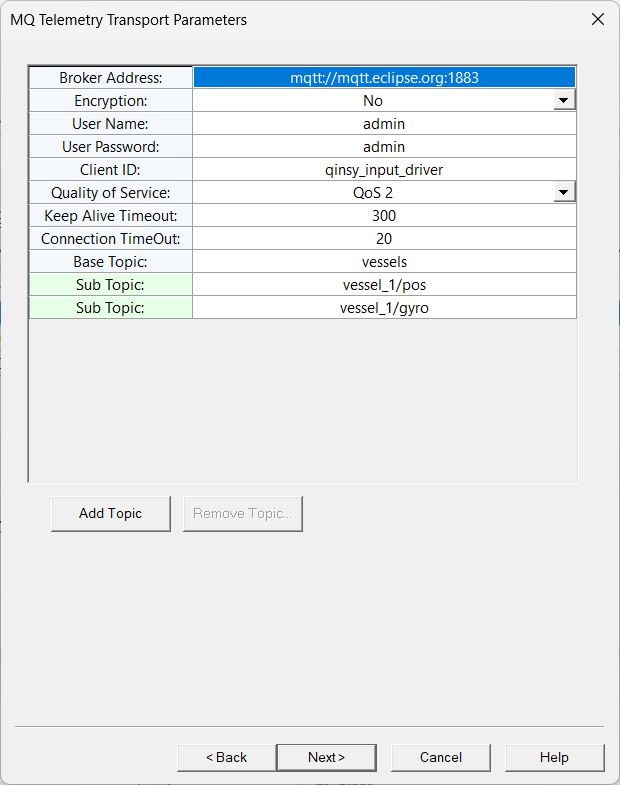Expand the Quality of Service dropdown
This screenshot has width=620, height=785.
[565, 192]
